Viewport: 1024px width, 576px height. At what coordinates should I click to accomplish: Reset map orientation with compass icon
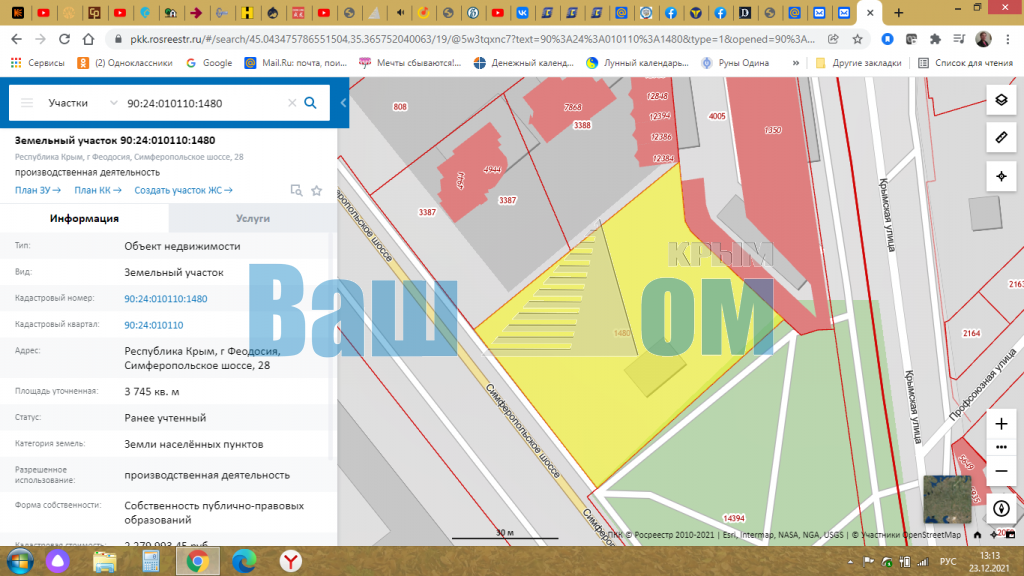pos(1001,508)
